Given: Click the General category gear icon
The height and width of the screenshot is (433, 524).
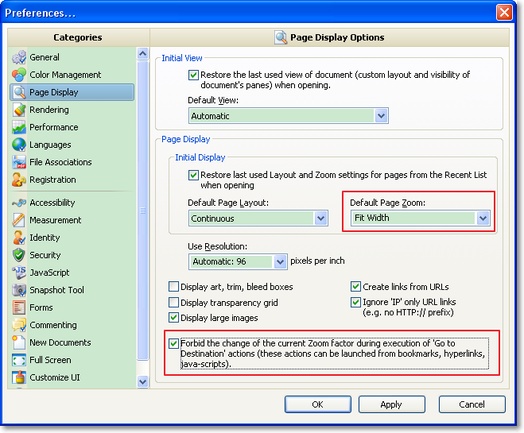Looking at the screenshot, I should click(19, 57).
